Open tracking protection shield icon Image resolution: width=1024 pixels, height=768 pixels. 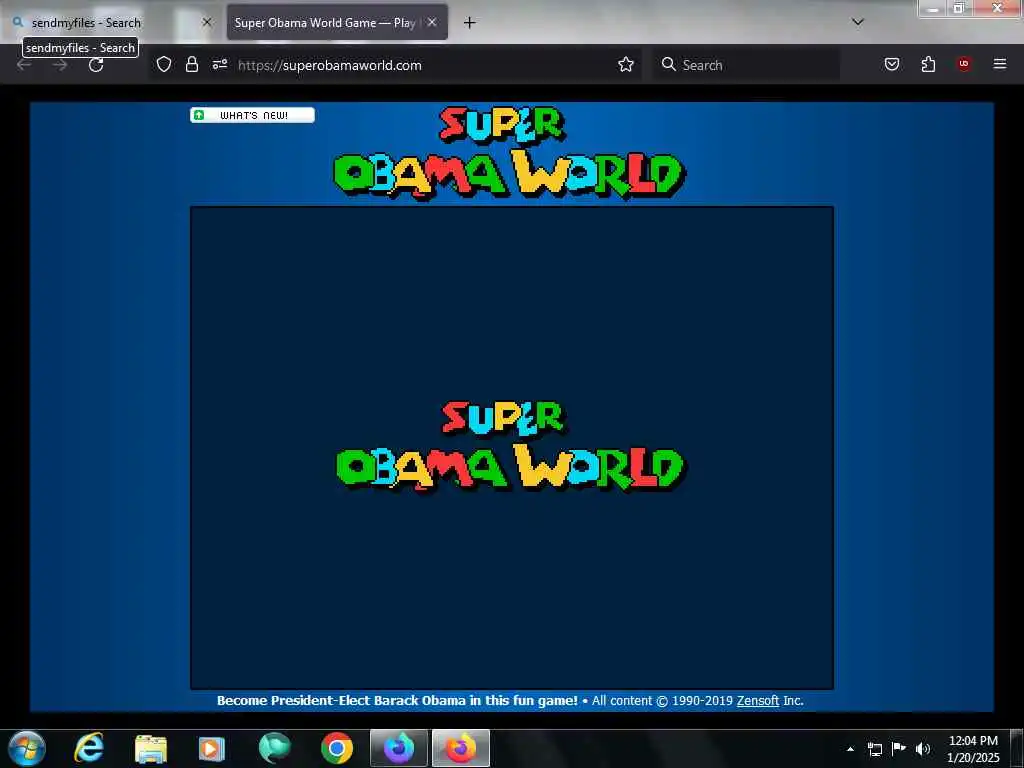164,64
